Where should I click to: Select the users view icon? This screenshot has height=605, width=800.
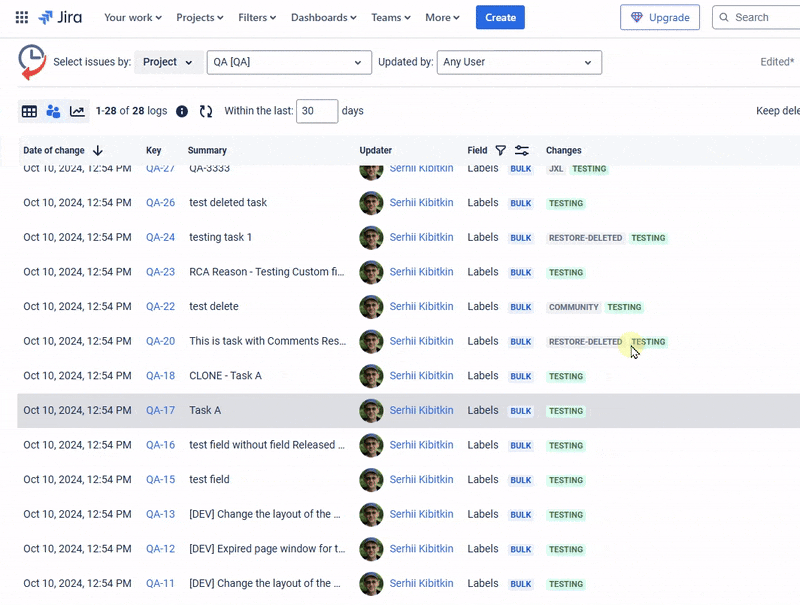(53, 111)
